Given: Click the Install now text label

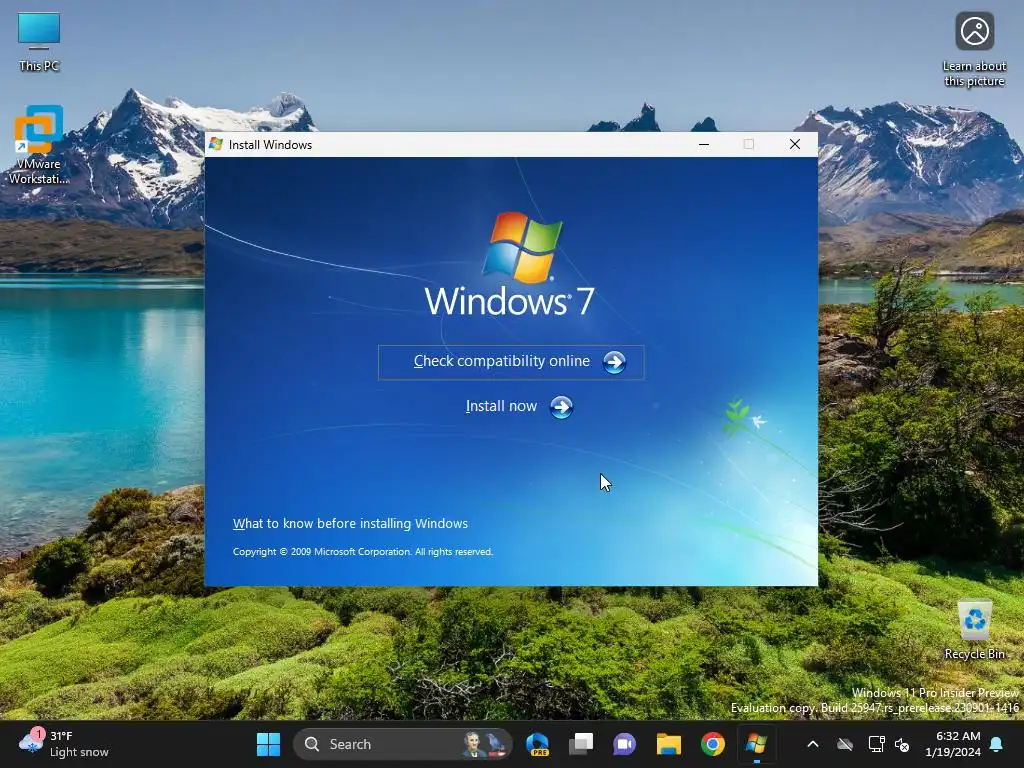Looking at the screenshot, I should pos(501,406).
